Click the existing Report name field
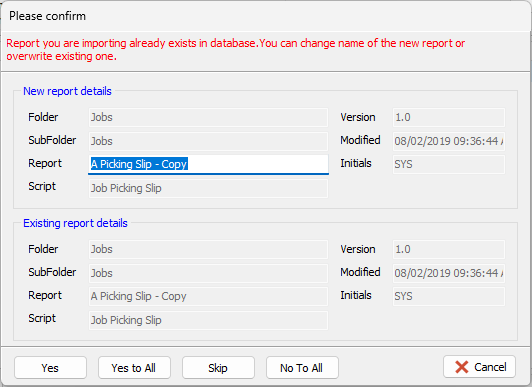The image size is (532, 387). [208, 296]
